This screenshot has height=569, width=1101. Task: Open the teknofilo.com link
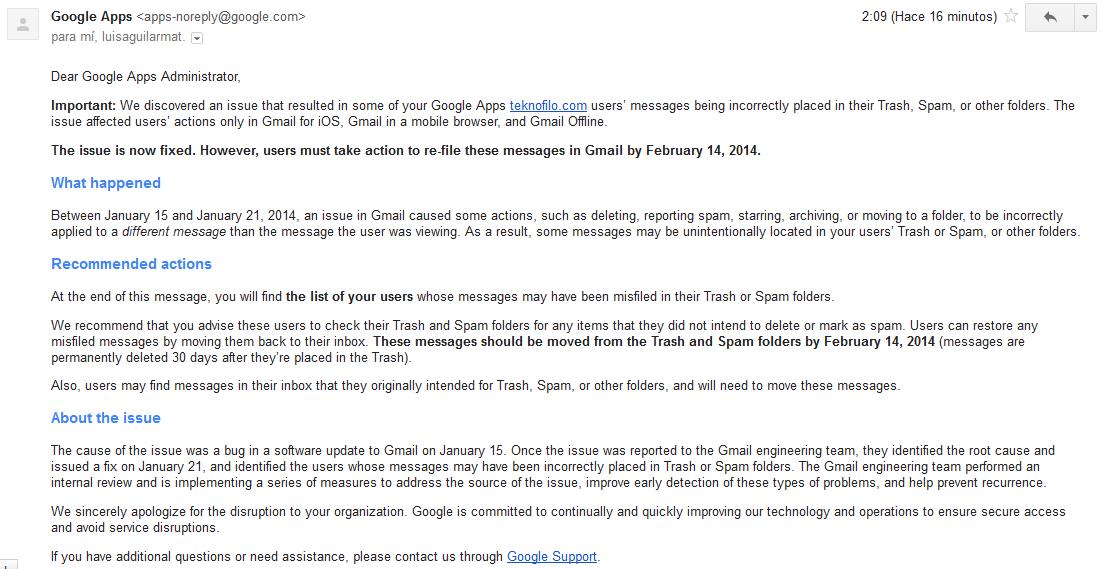[548, 106]
